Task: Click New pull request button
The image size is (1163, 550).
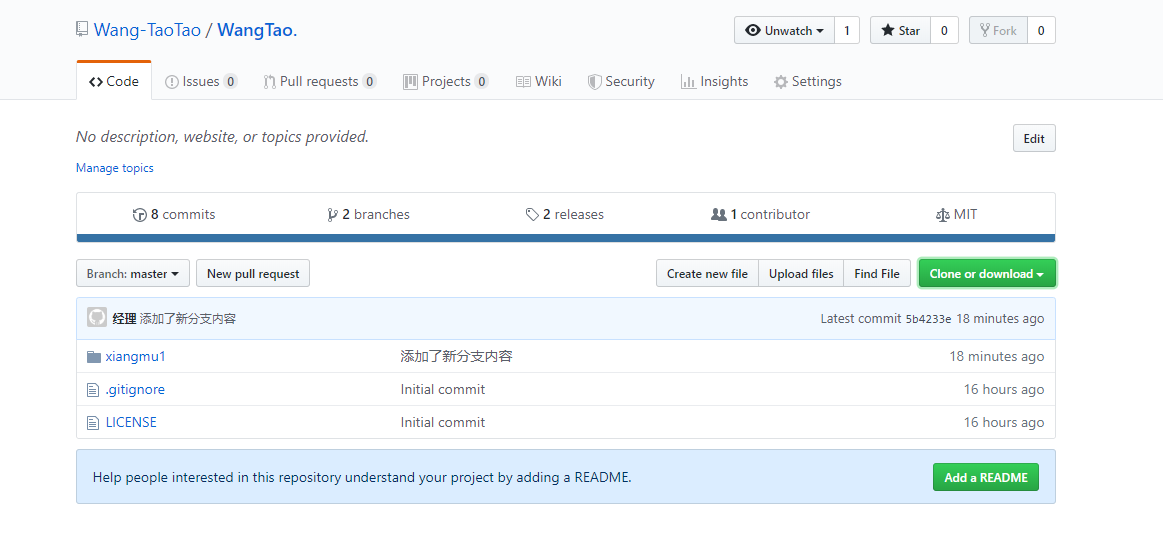Action: click(x=253, y=274)
